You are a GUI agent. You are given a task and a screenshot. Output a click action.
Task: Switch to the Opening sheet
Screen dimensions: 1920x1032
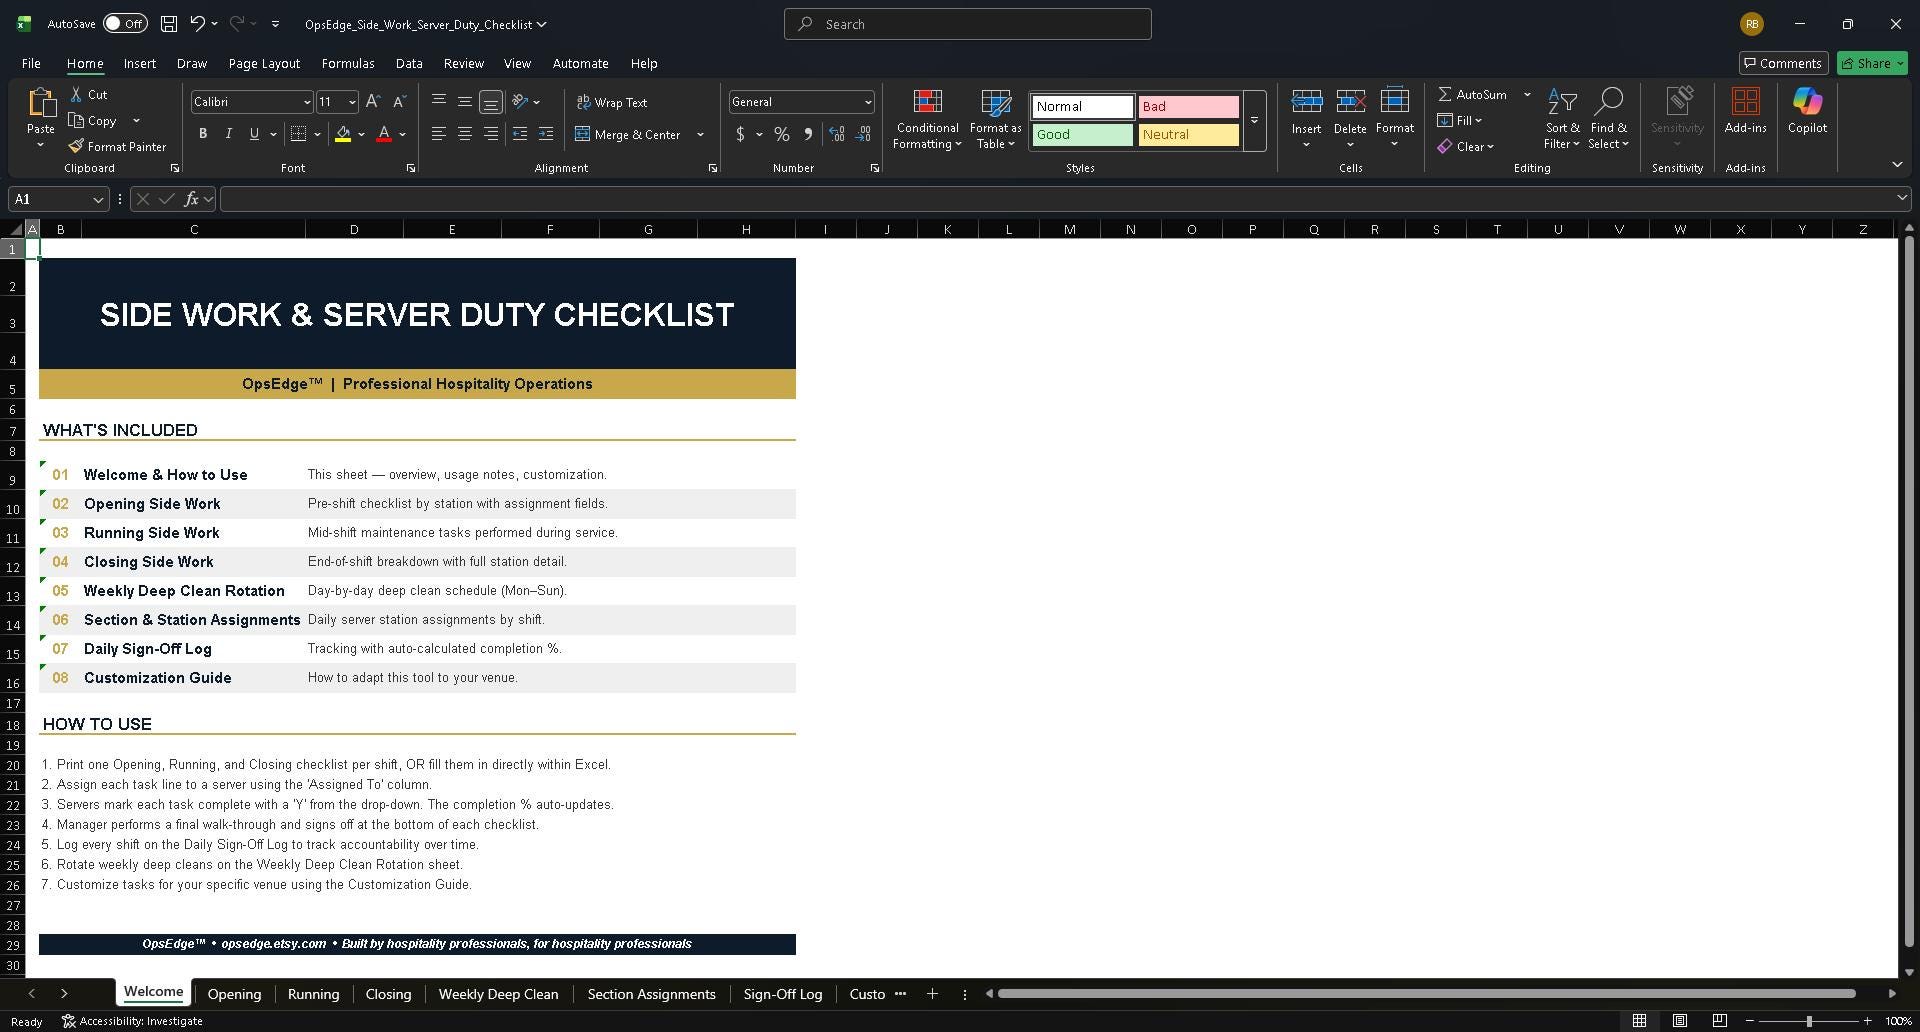[x=234, y=994]
